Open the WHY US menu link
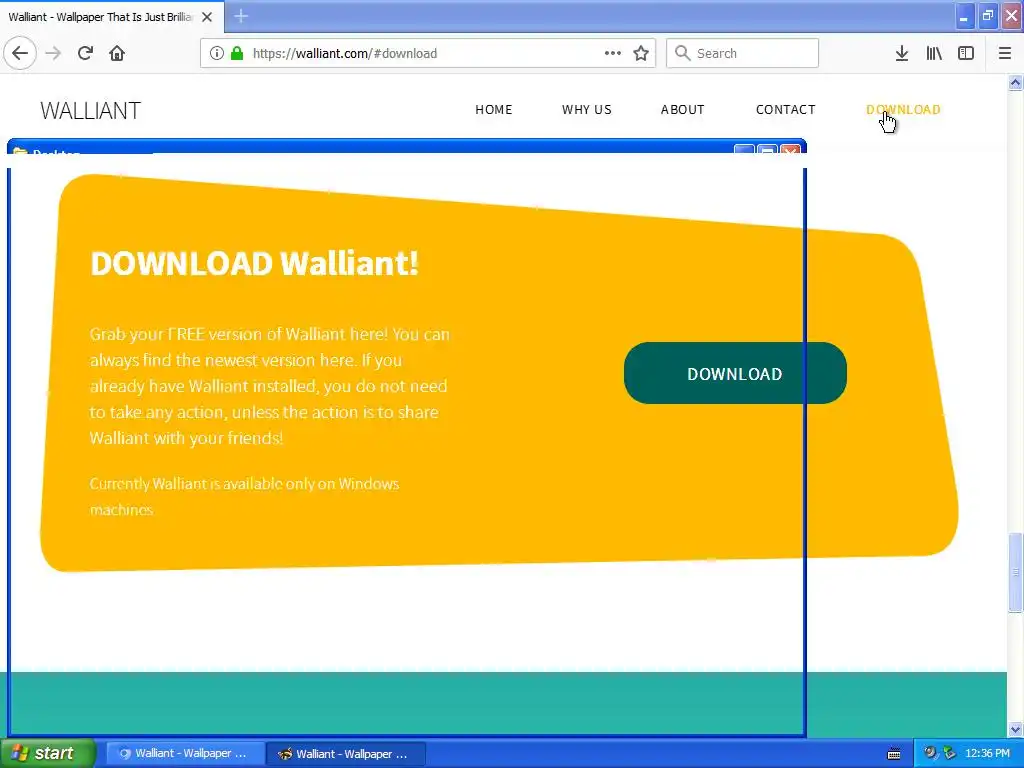The width and height of the screenshot is (1024, 768). coord(586,110)
